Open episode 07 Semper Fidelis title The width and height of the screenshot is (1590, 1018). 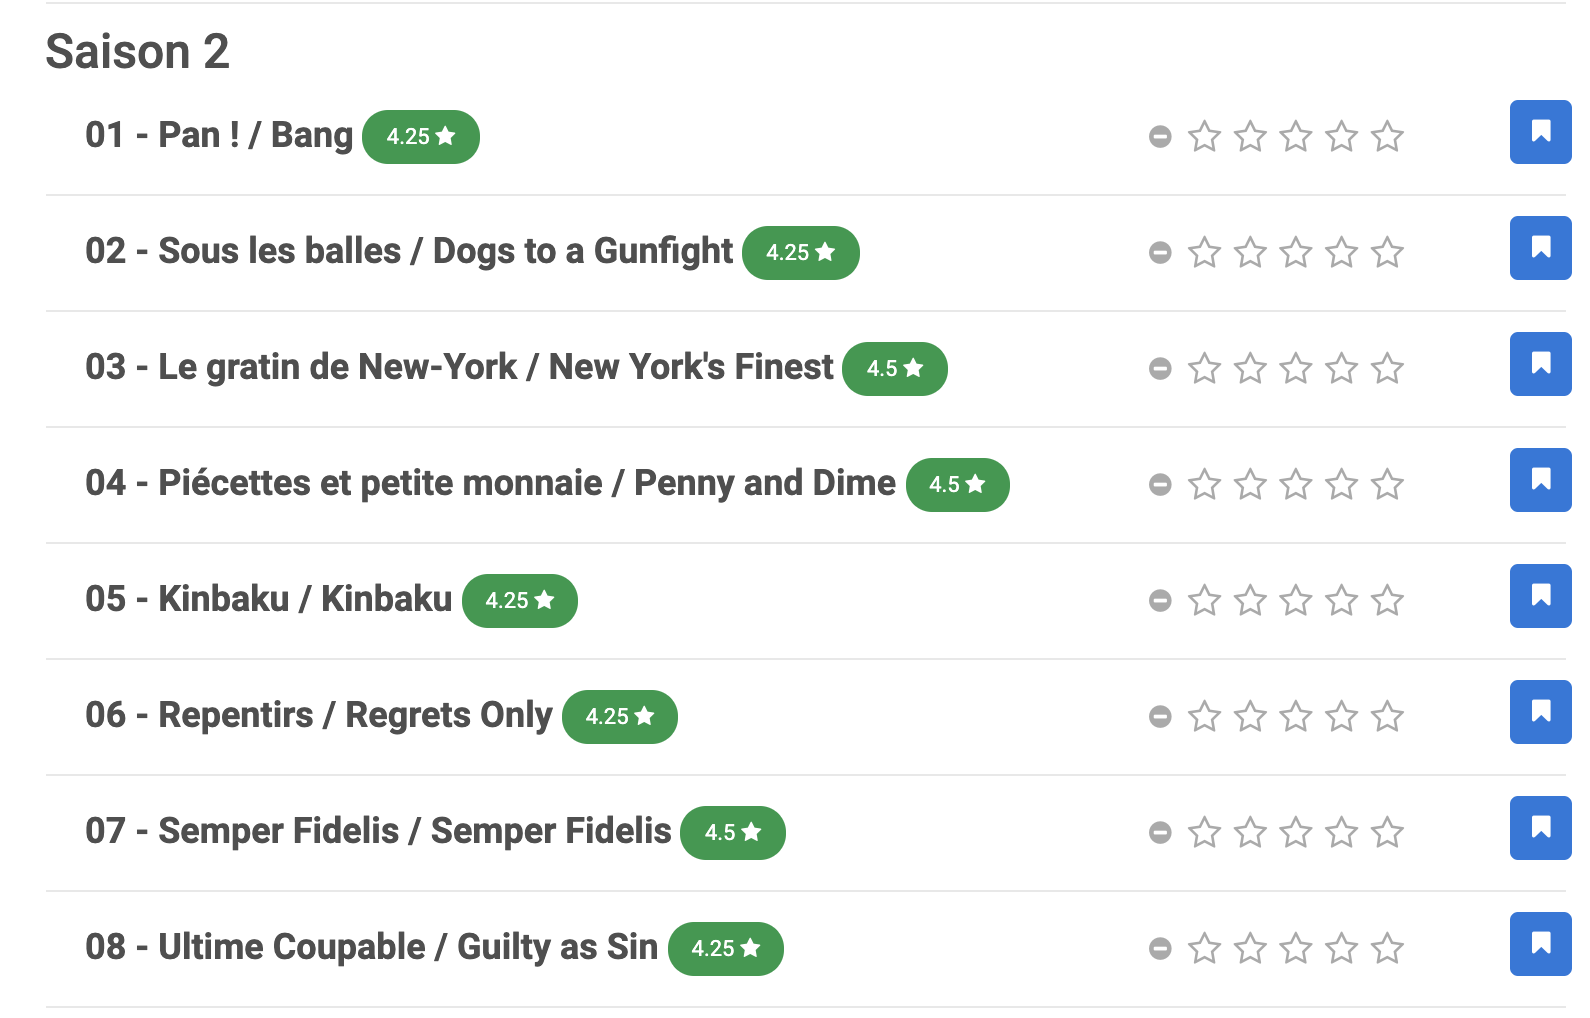point(378,831)
